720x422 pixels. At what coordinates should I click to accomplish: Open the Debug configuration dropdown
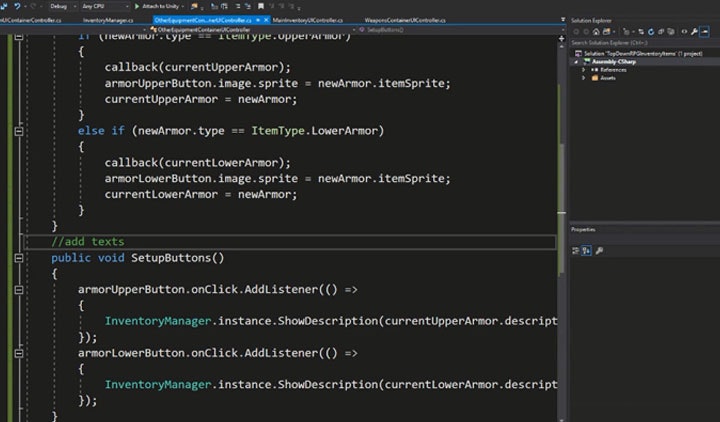pyautogui.click(x=63, y=6)
